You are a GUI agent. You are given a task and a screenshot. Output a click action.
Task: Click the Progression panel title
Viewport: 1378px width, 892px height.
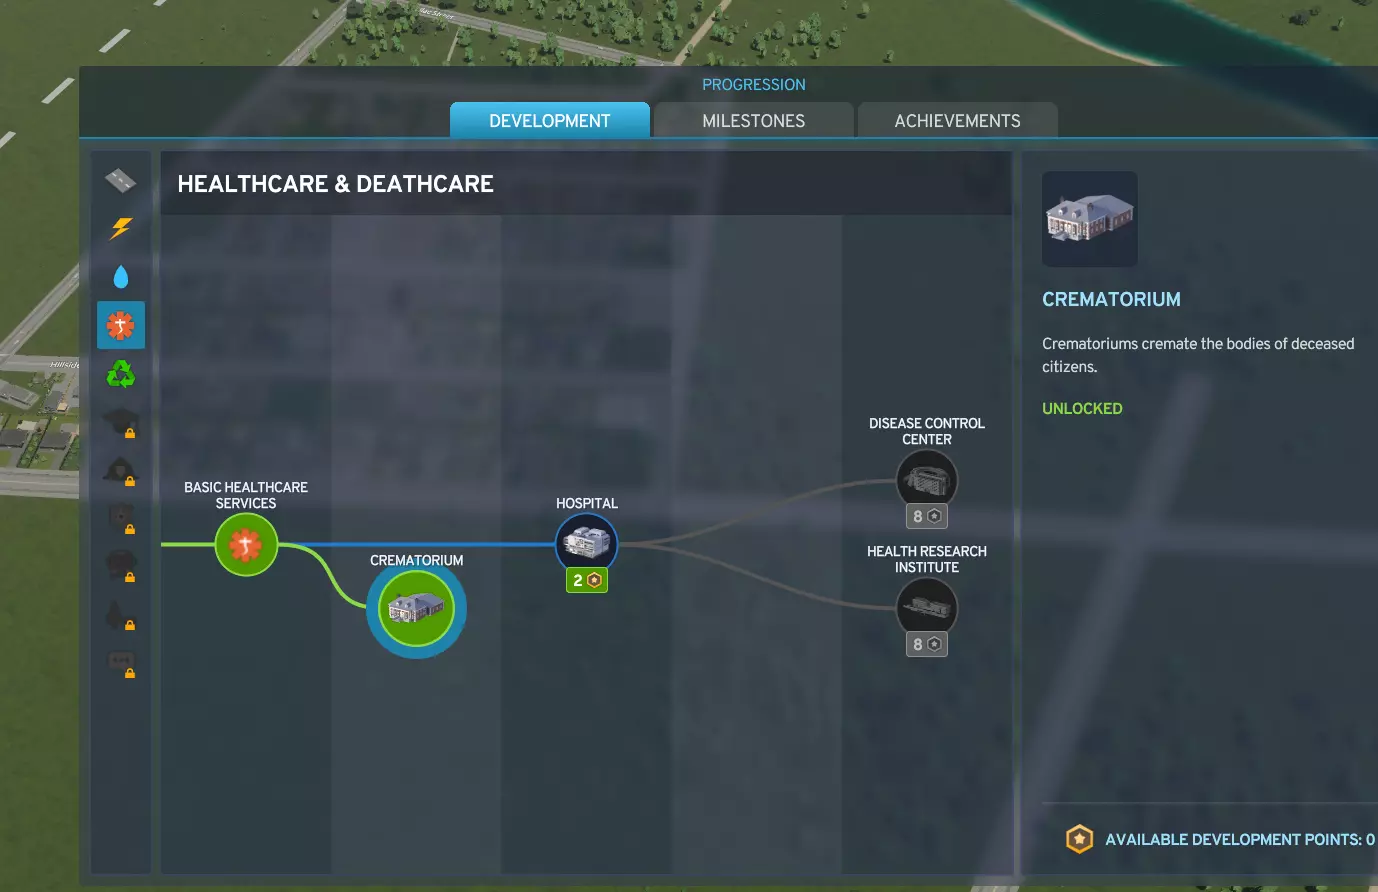(x=754, y=85)
